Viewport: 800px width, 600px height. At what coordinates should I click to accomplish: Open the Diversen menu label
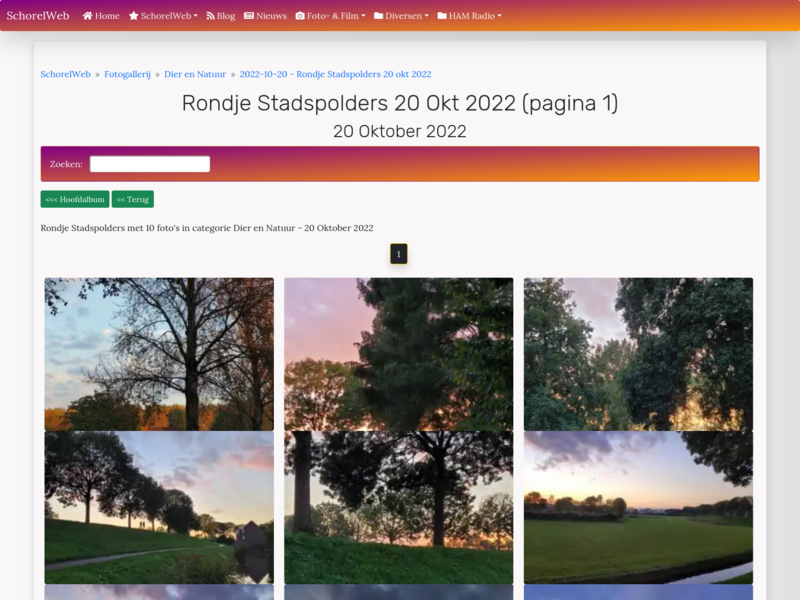point(404,16)
